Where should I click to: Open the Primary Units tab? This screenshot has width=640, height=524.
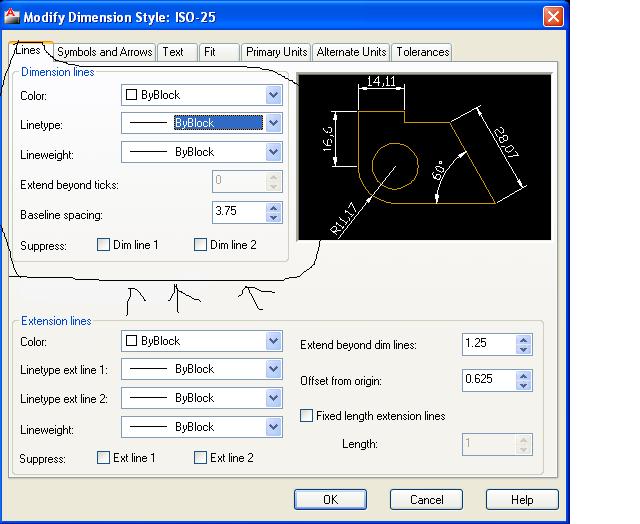[x=276, y=52]
